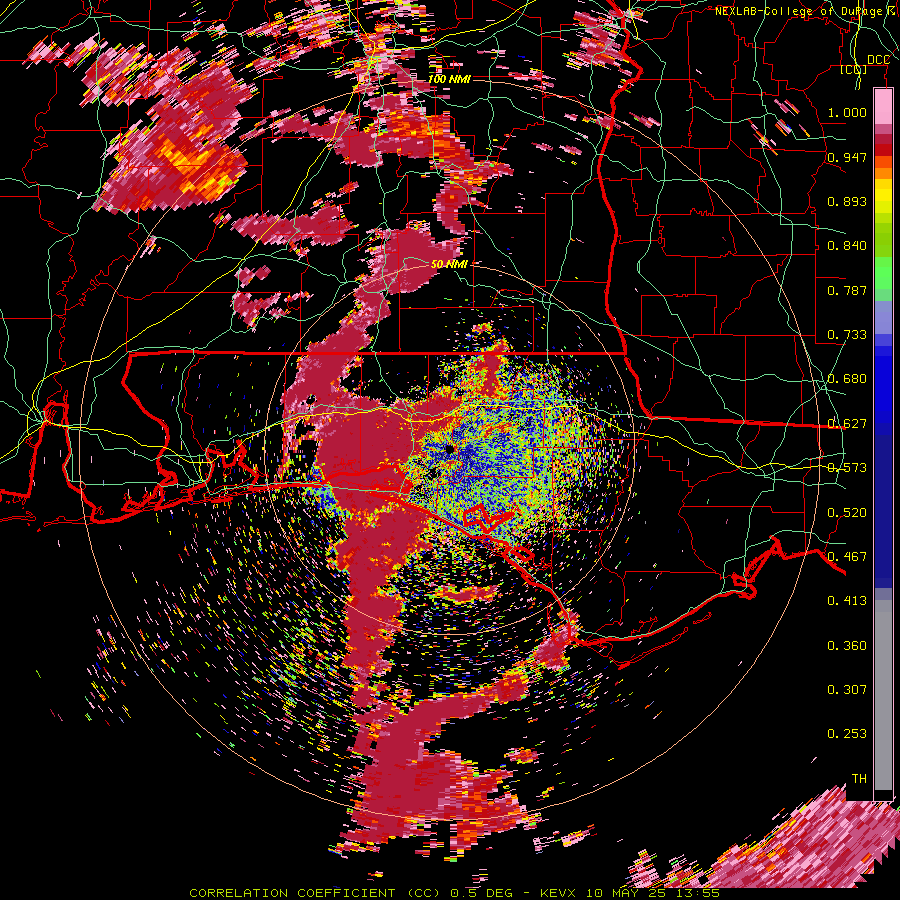Click the 10 MAY 25 date text
This screenshot has height=900, width=900.
(626, 893)
